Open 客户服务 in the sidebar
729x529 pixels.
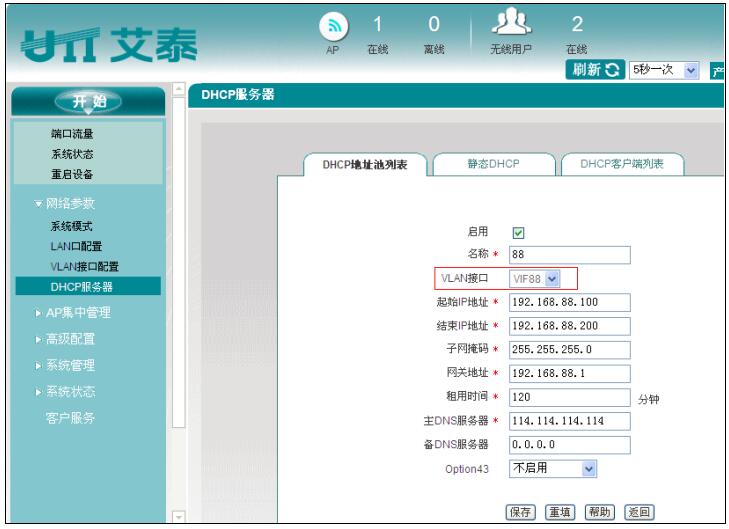70,418
